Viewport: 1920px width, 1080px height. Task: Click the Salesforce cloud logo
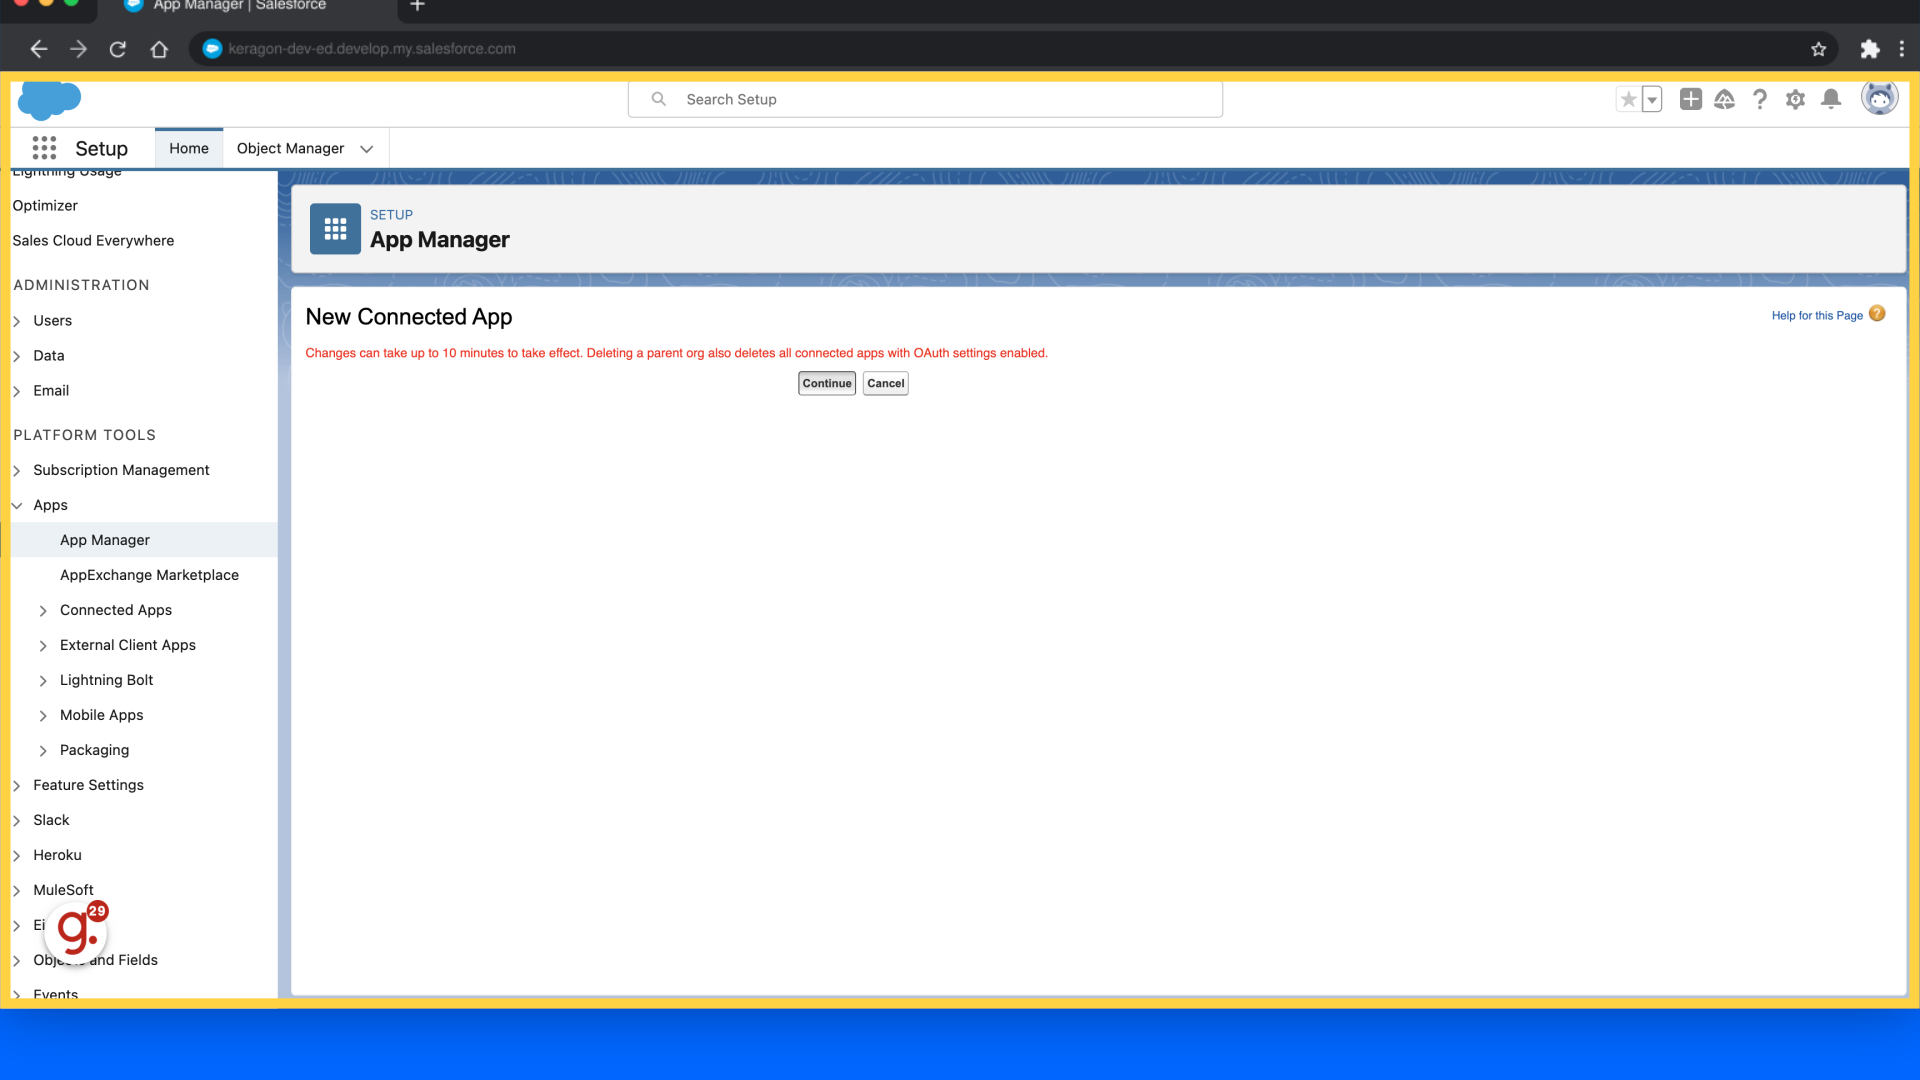click(49, 99)
